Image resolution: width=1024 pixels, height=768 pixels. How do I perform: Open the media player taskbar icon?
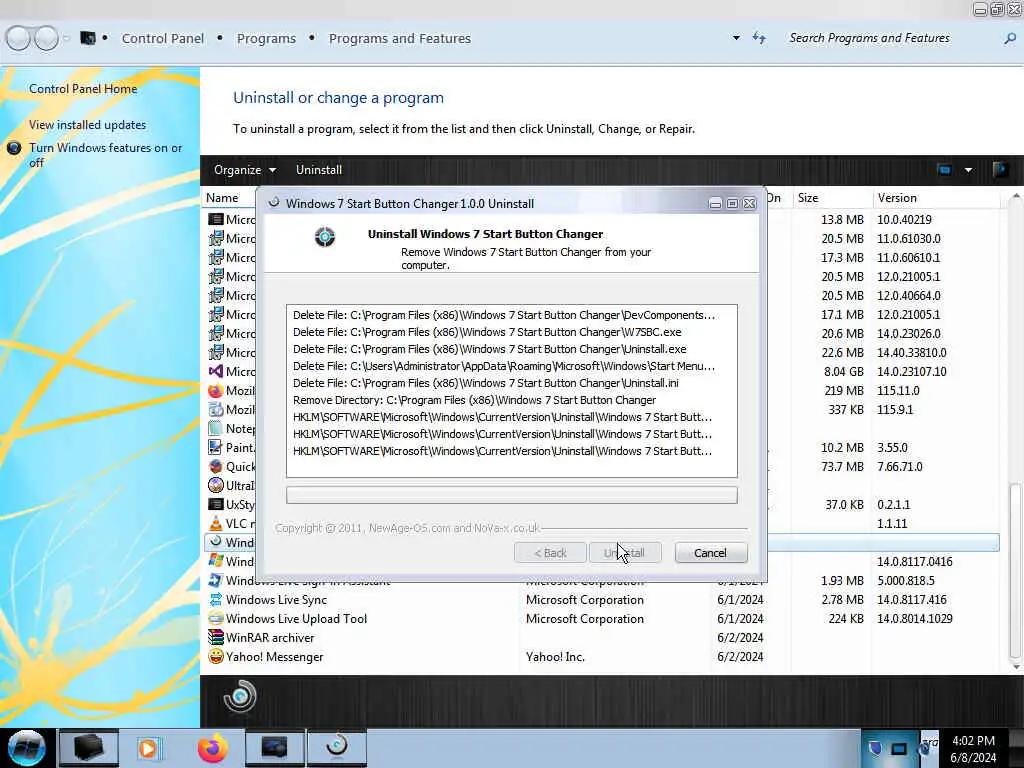pyautogui.click(x=148, y=748)
